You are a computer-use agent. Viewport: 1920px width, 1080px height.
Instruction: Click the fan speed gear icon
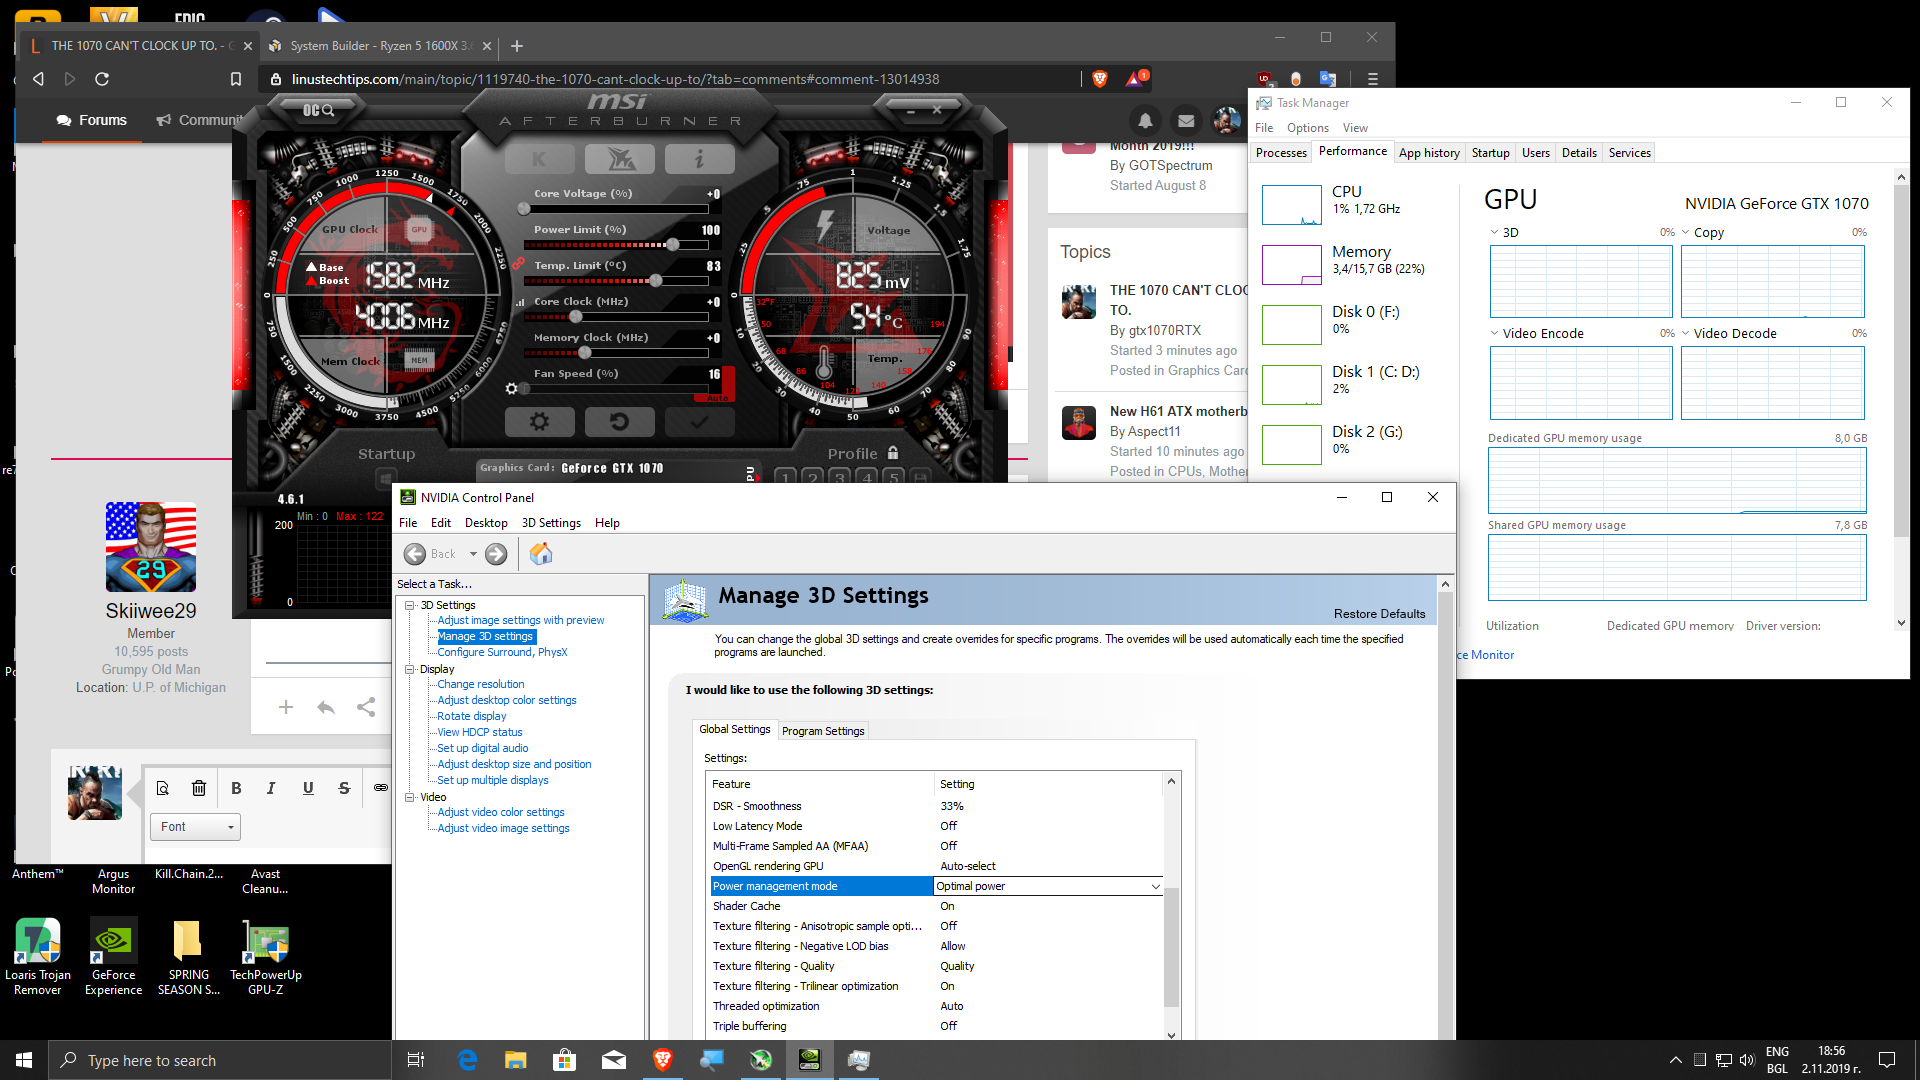tap(511, 388)
